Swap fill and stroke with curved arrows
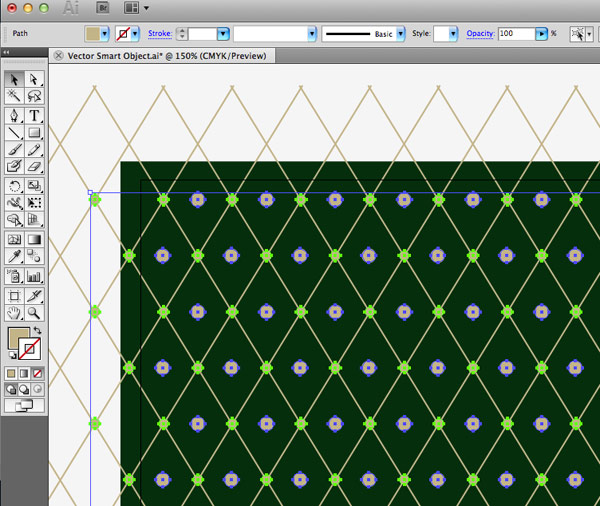The height and width of the screenshot is (506, 600). pos(38,330)
